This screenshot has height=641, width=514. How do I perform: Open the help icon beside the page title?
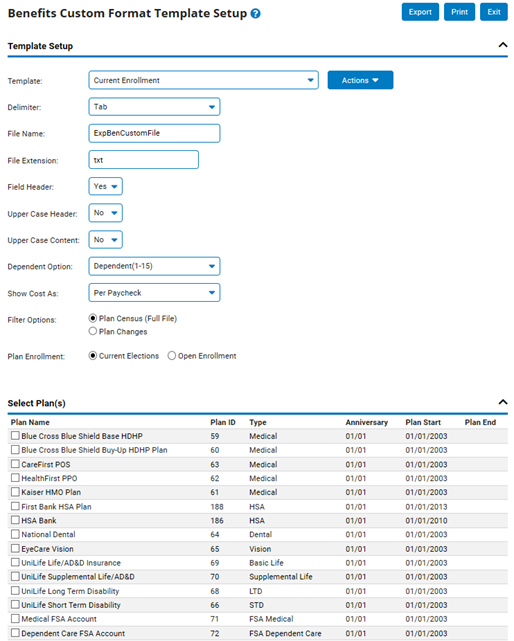(255, 13)
